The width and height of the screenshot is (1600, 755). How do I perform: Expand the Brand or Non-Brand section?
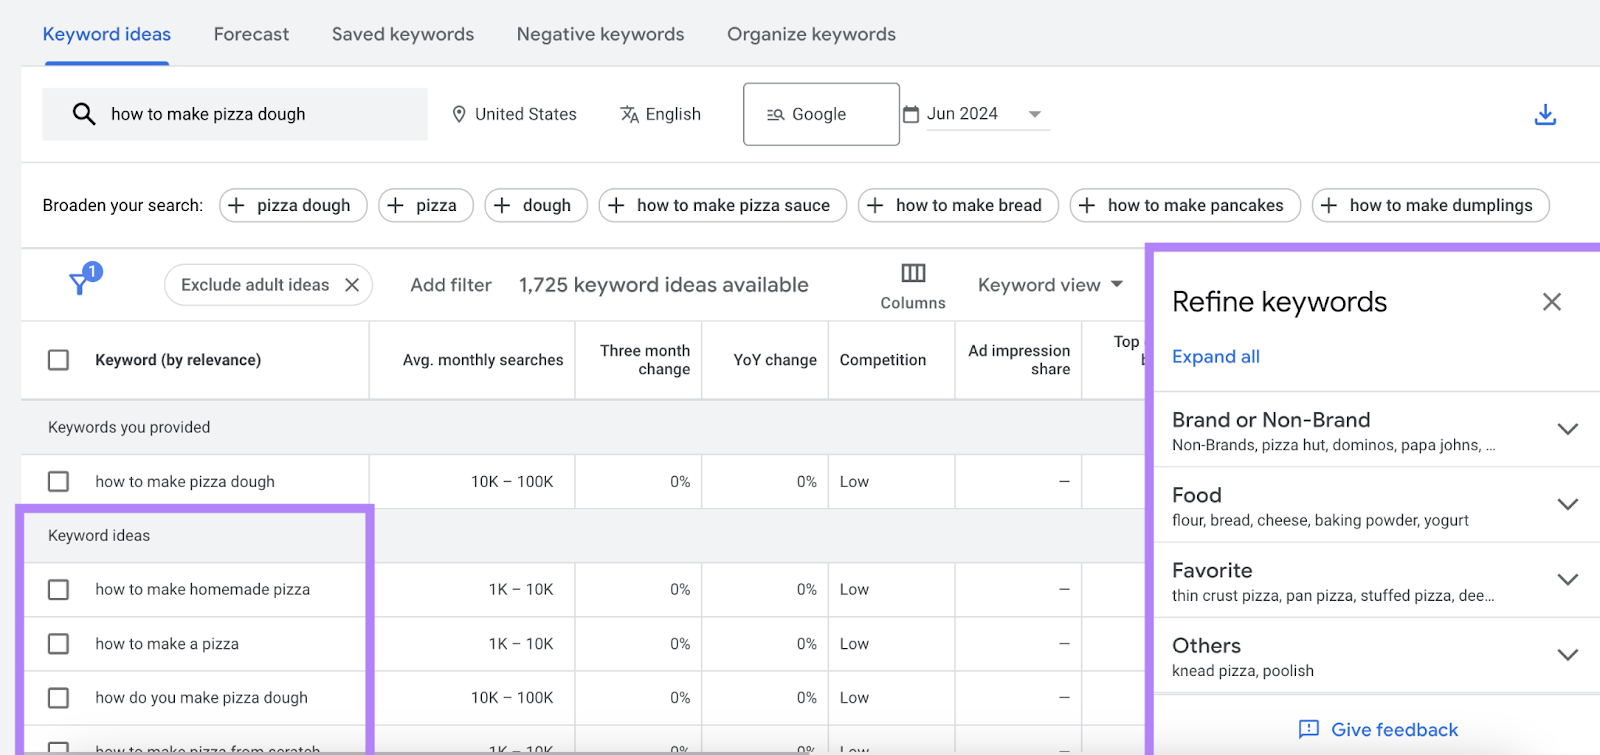click(1567, 429)
